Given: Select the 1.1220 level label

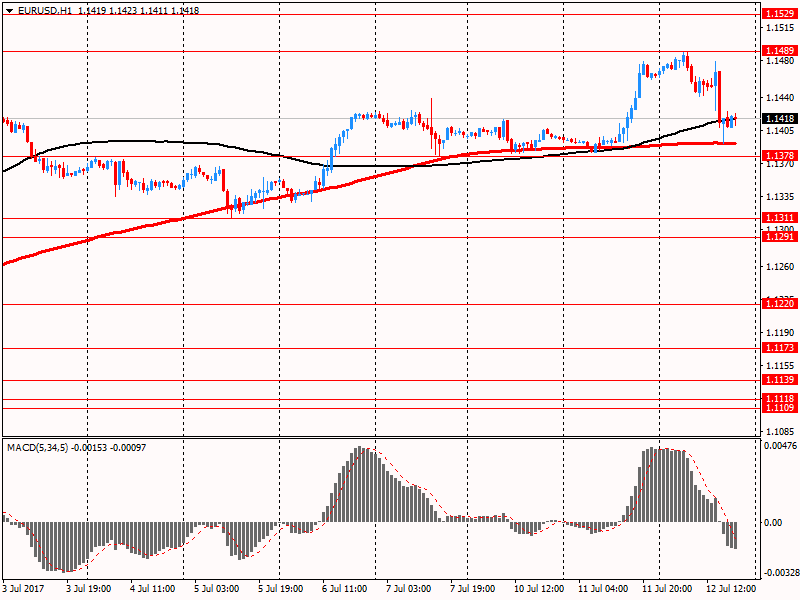Looking at the screenshot, I should 779,304.
